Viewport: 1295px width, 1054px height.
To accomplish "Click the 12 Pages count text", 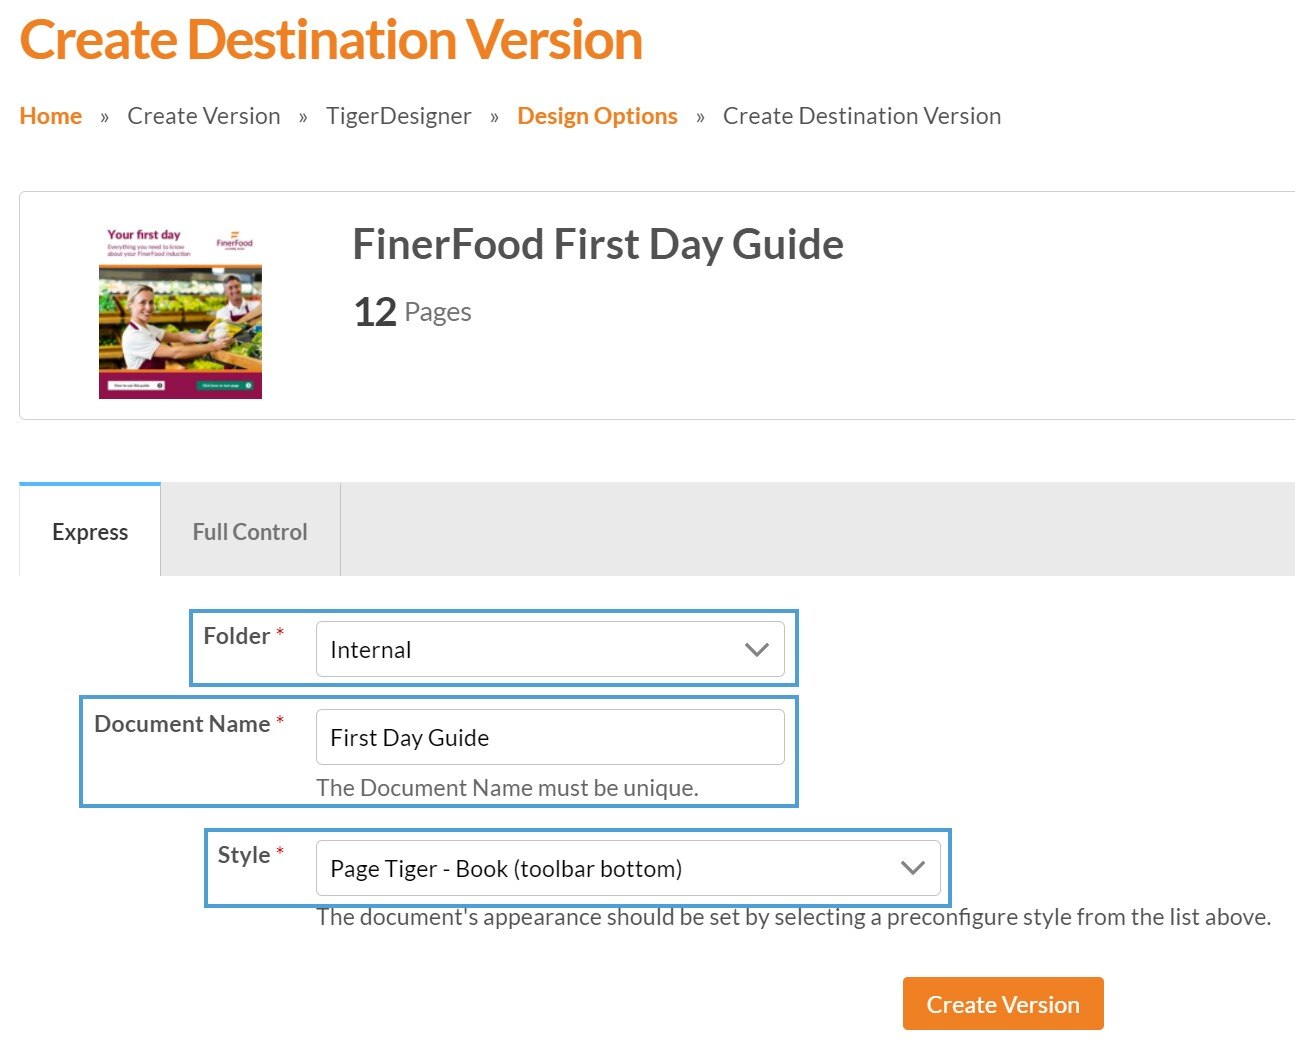I will 412,312.
